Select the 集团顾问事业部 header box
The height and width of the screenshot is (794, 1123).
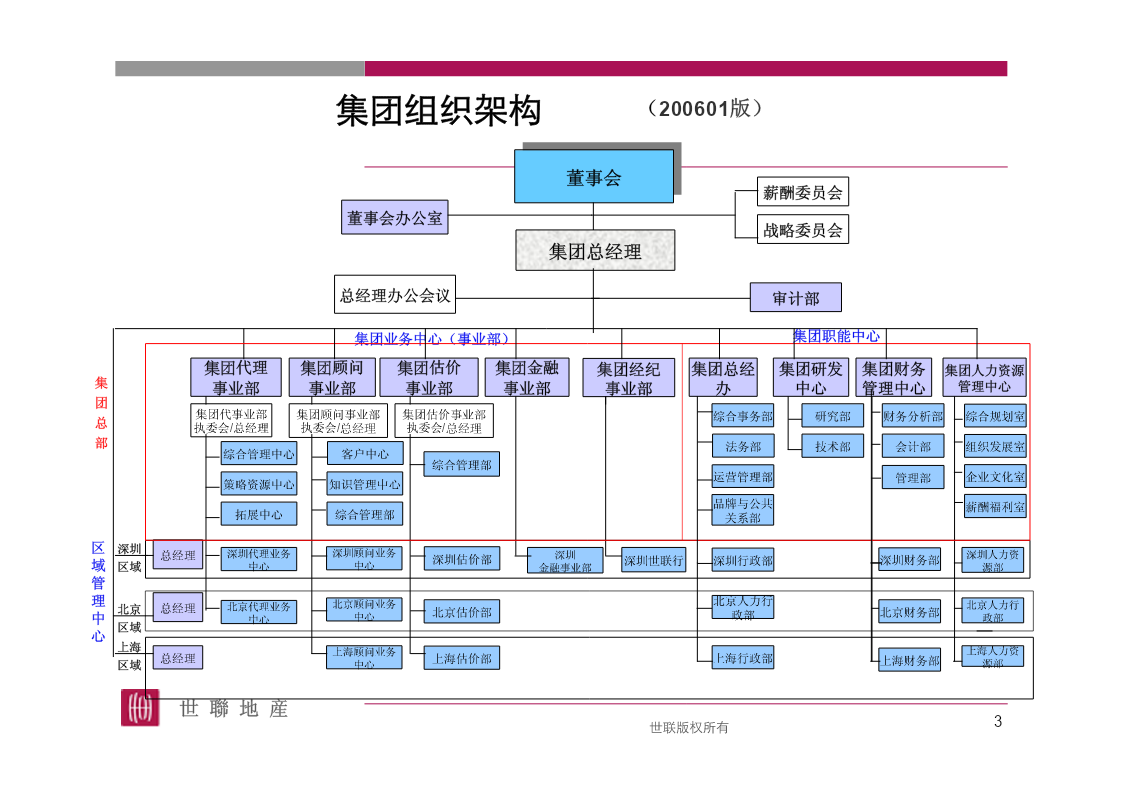tap(332, 377)
